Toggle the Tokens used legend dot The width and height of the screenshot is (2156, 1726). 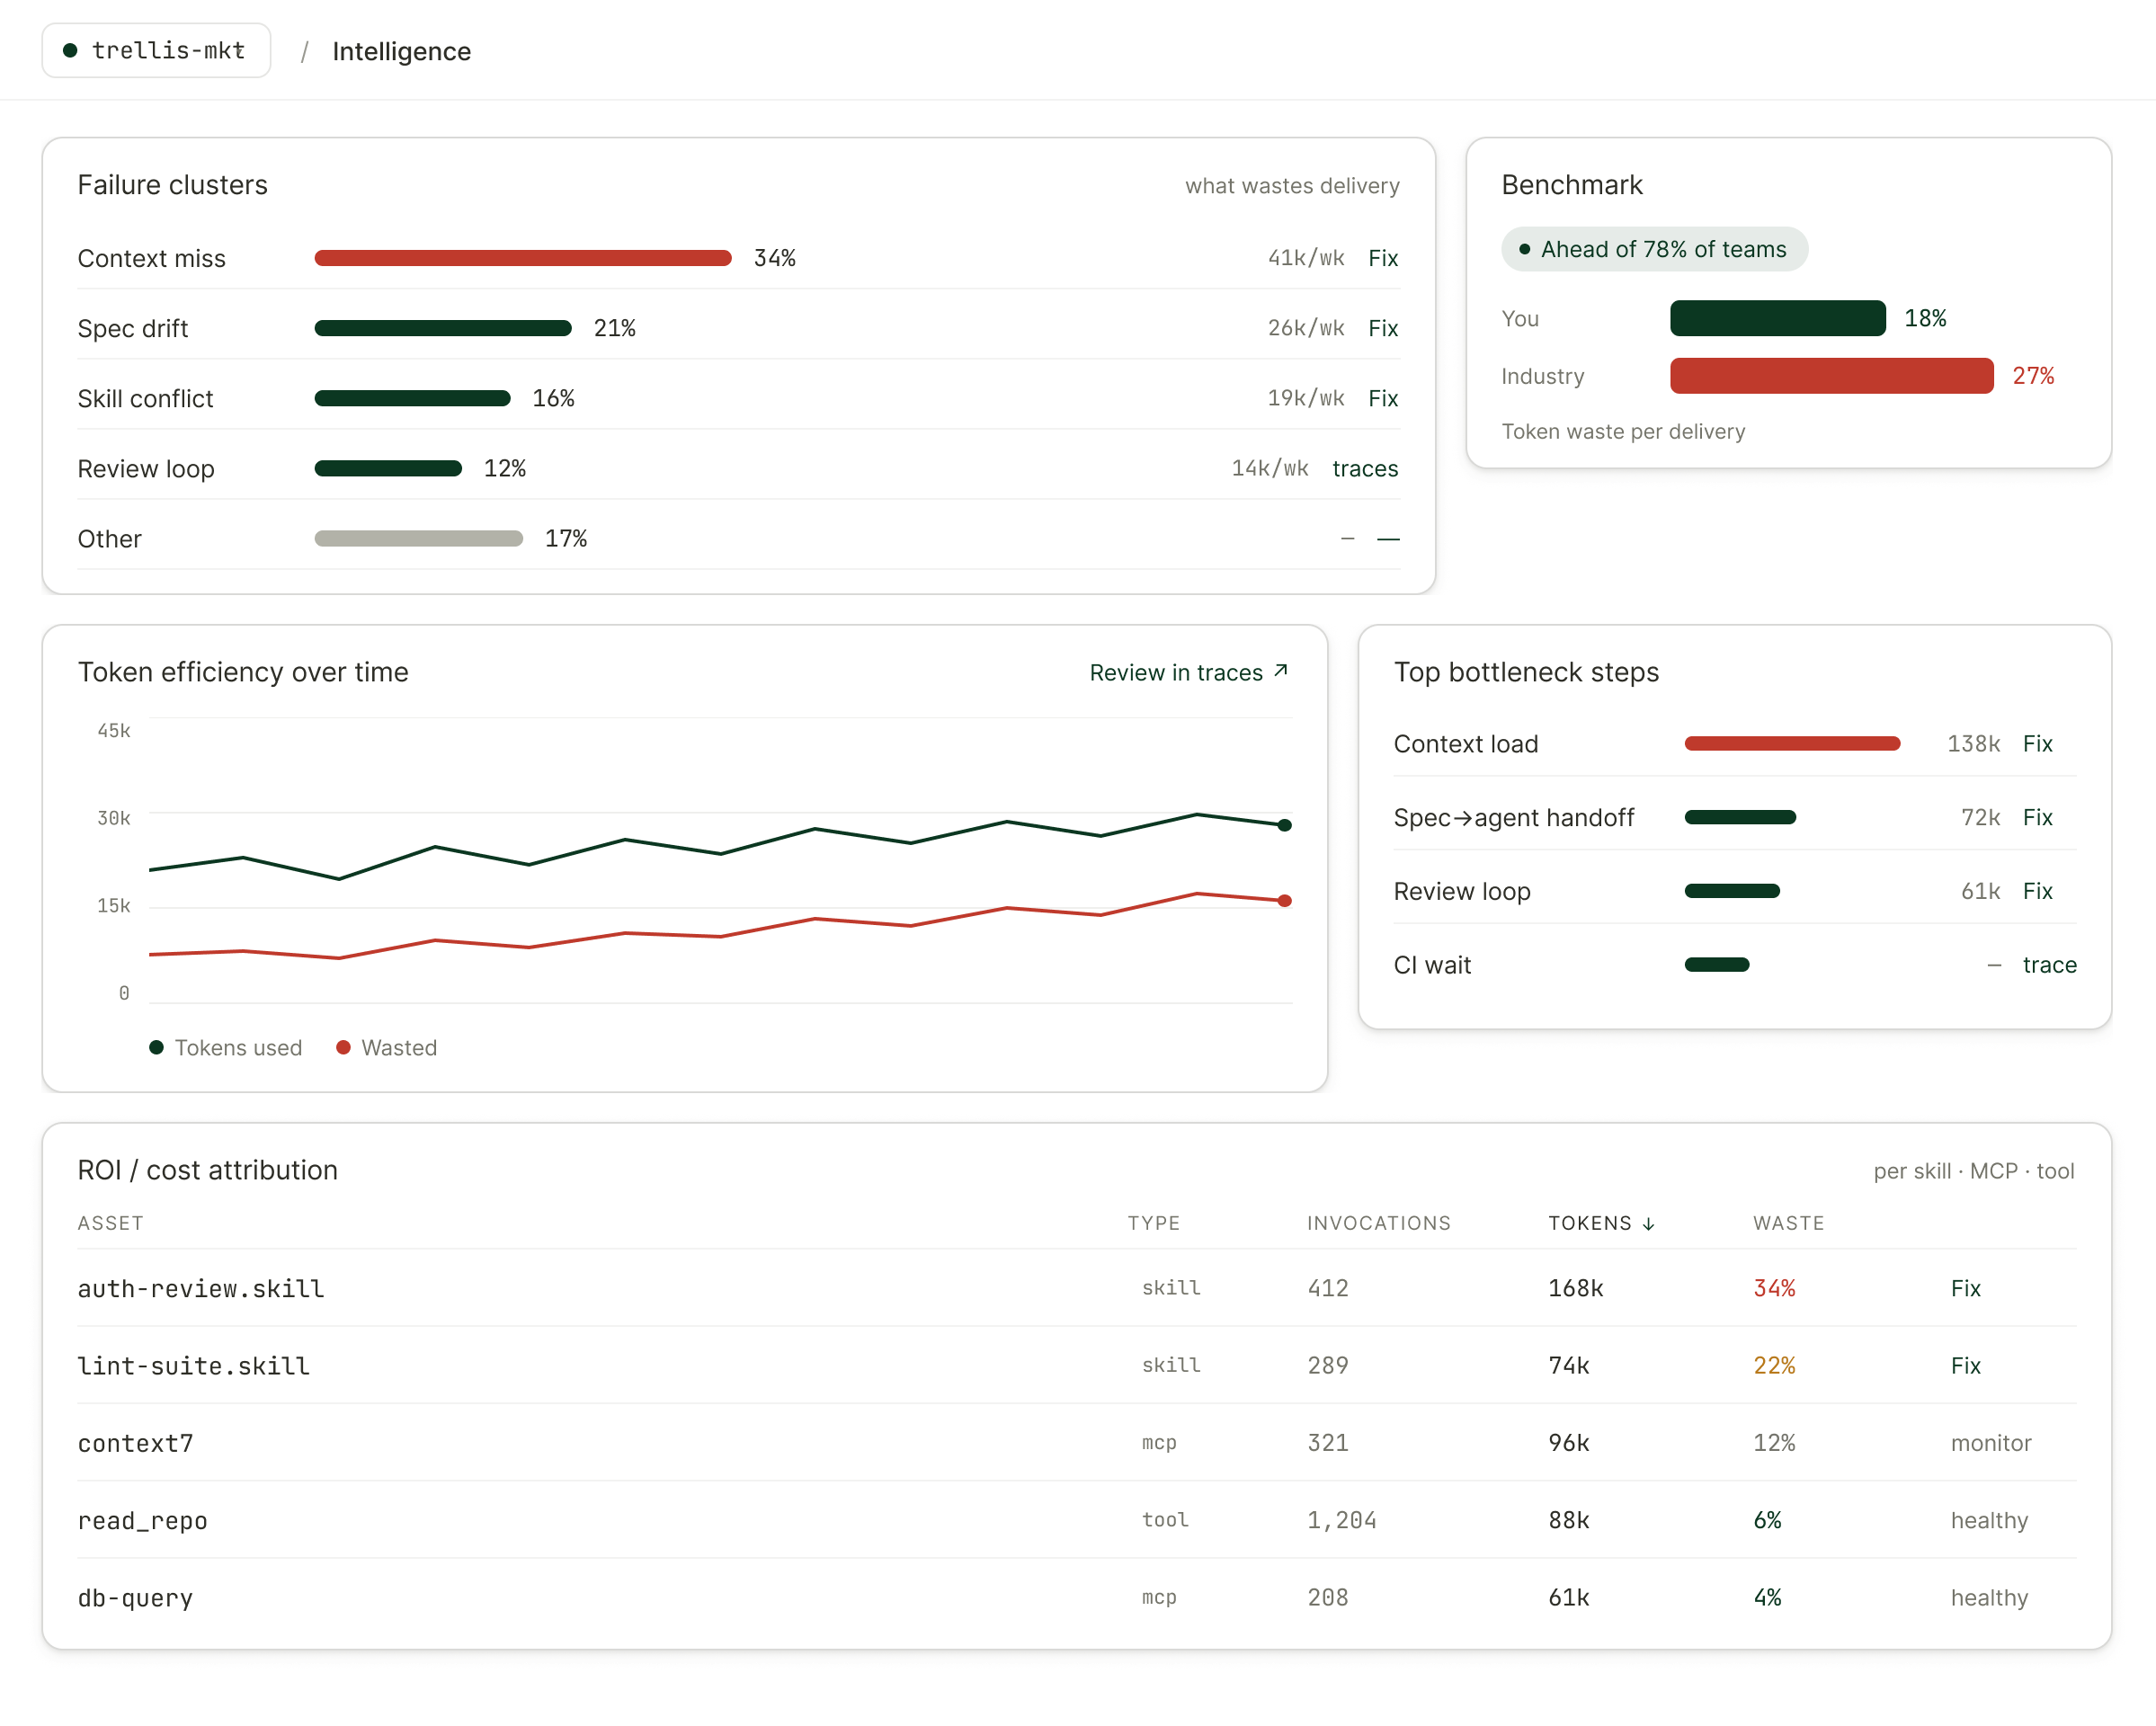(x=156, y=1047)
